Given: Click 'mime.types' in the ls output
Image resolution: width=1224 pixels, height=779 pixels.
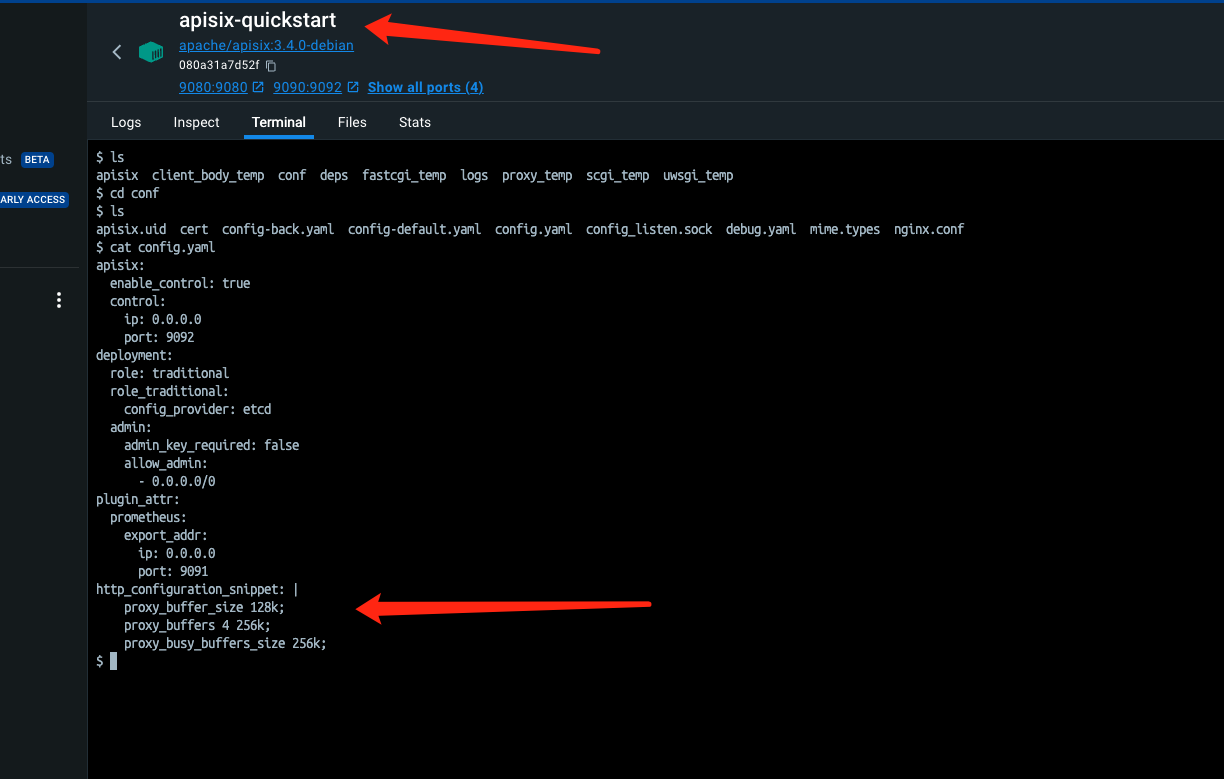Looking at the screenshot, I should (845, 229).
